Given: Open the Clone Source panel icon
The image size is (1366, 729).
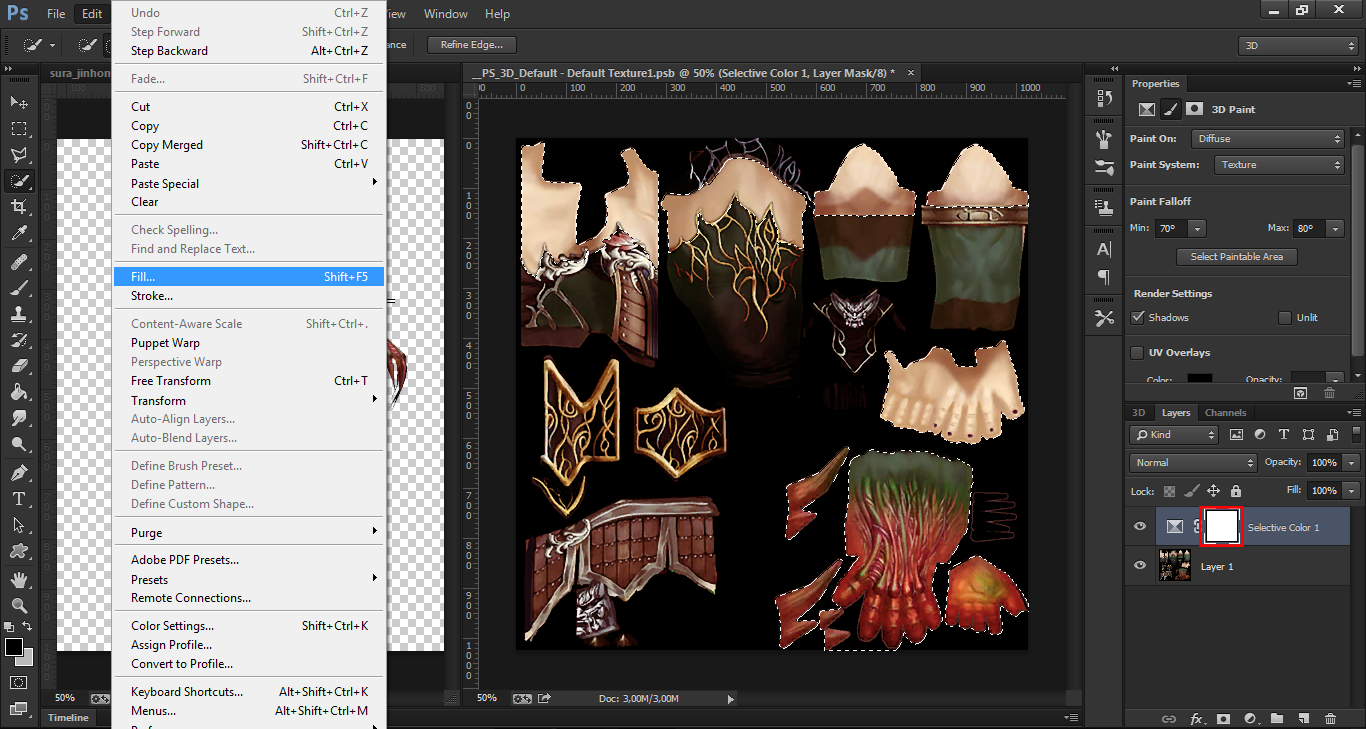Looking at the screenshot, I should click(1104, 208).
